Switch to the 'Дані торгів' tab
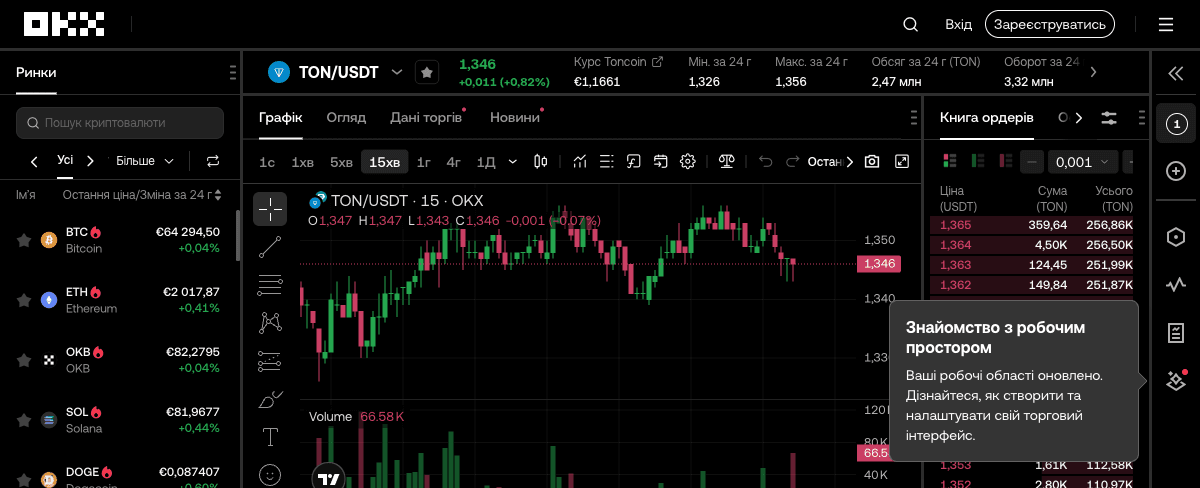The width and height of the screenshot is (1200, 488). (426, 118)
